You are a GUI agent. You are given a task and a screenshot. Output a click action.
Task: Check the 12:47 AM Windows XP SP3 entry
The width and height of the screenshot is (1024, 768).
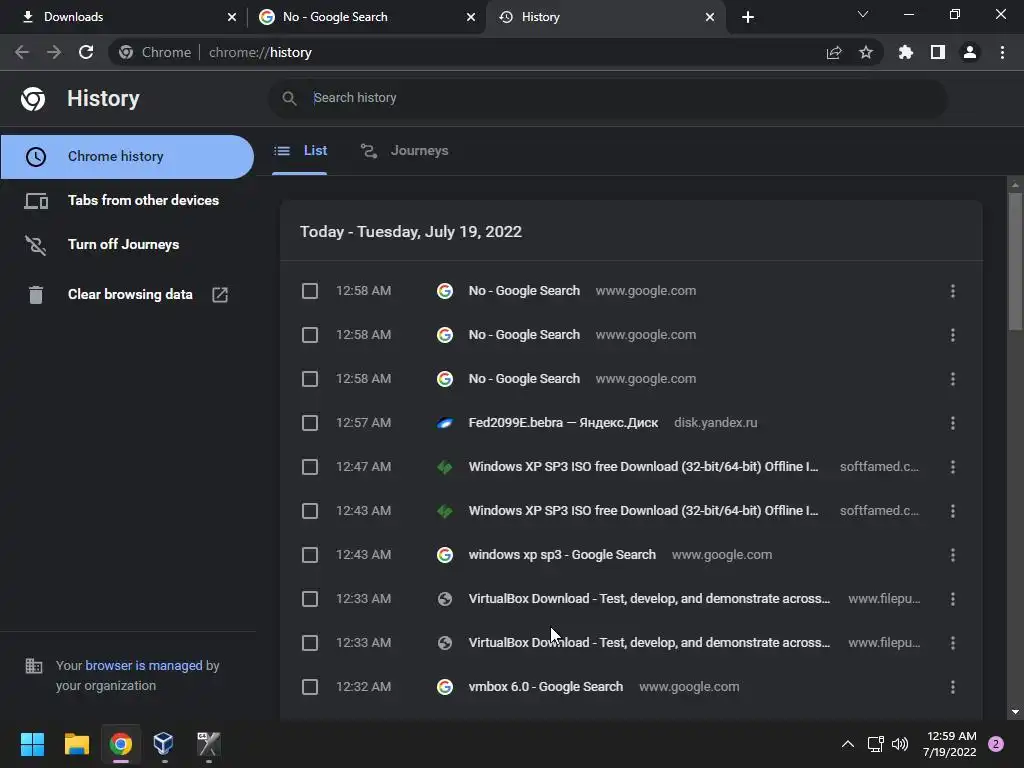[x=310, y=467]
